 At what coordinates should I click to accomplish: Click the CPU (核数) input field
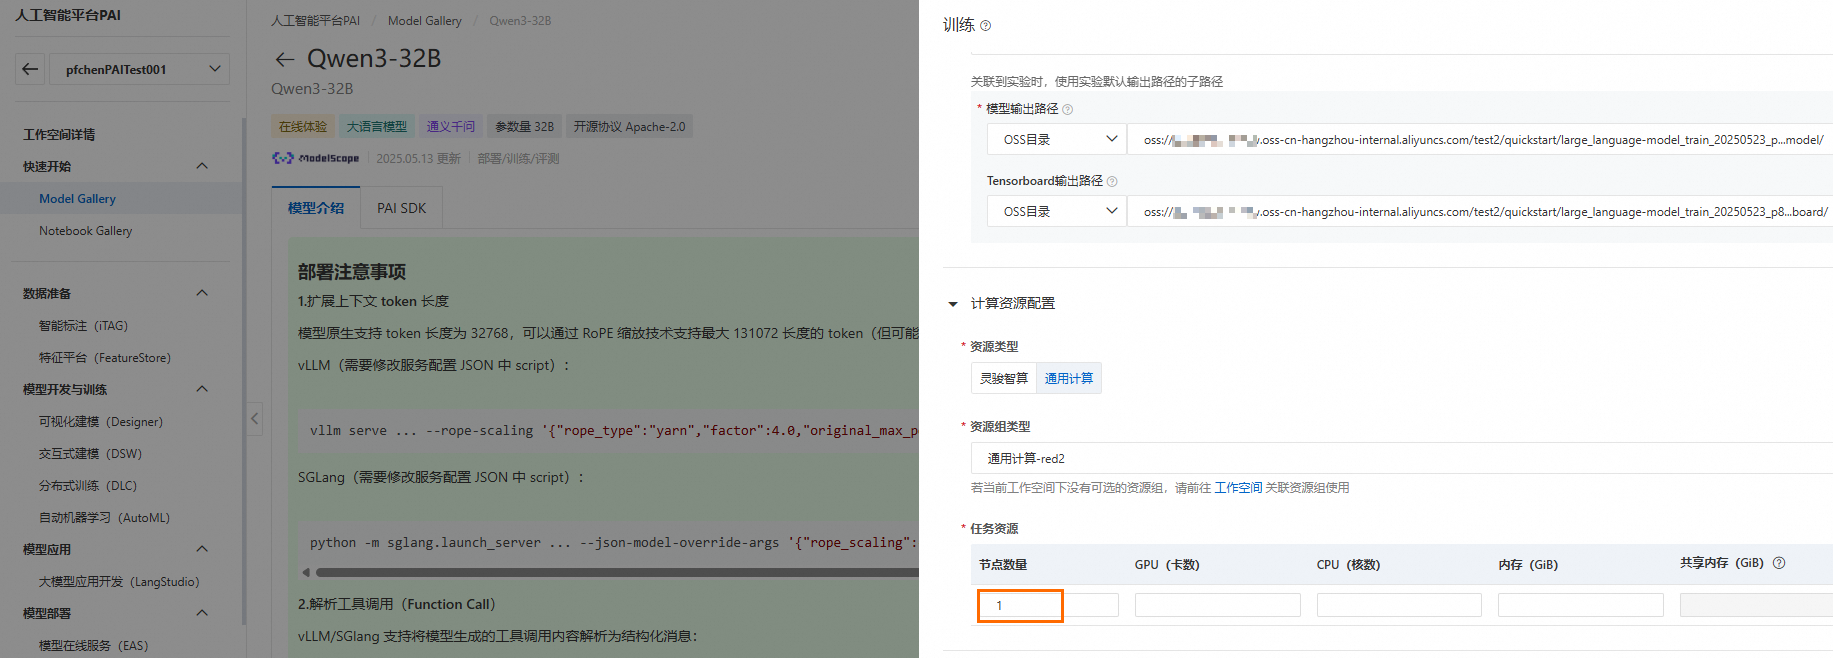tap(1399, 605)
